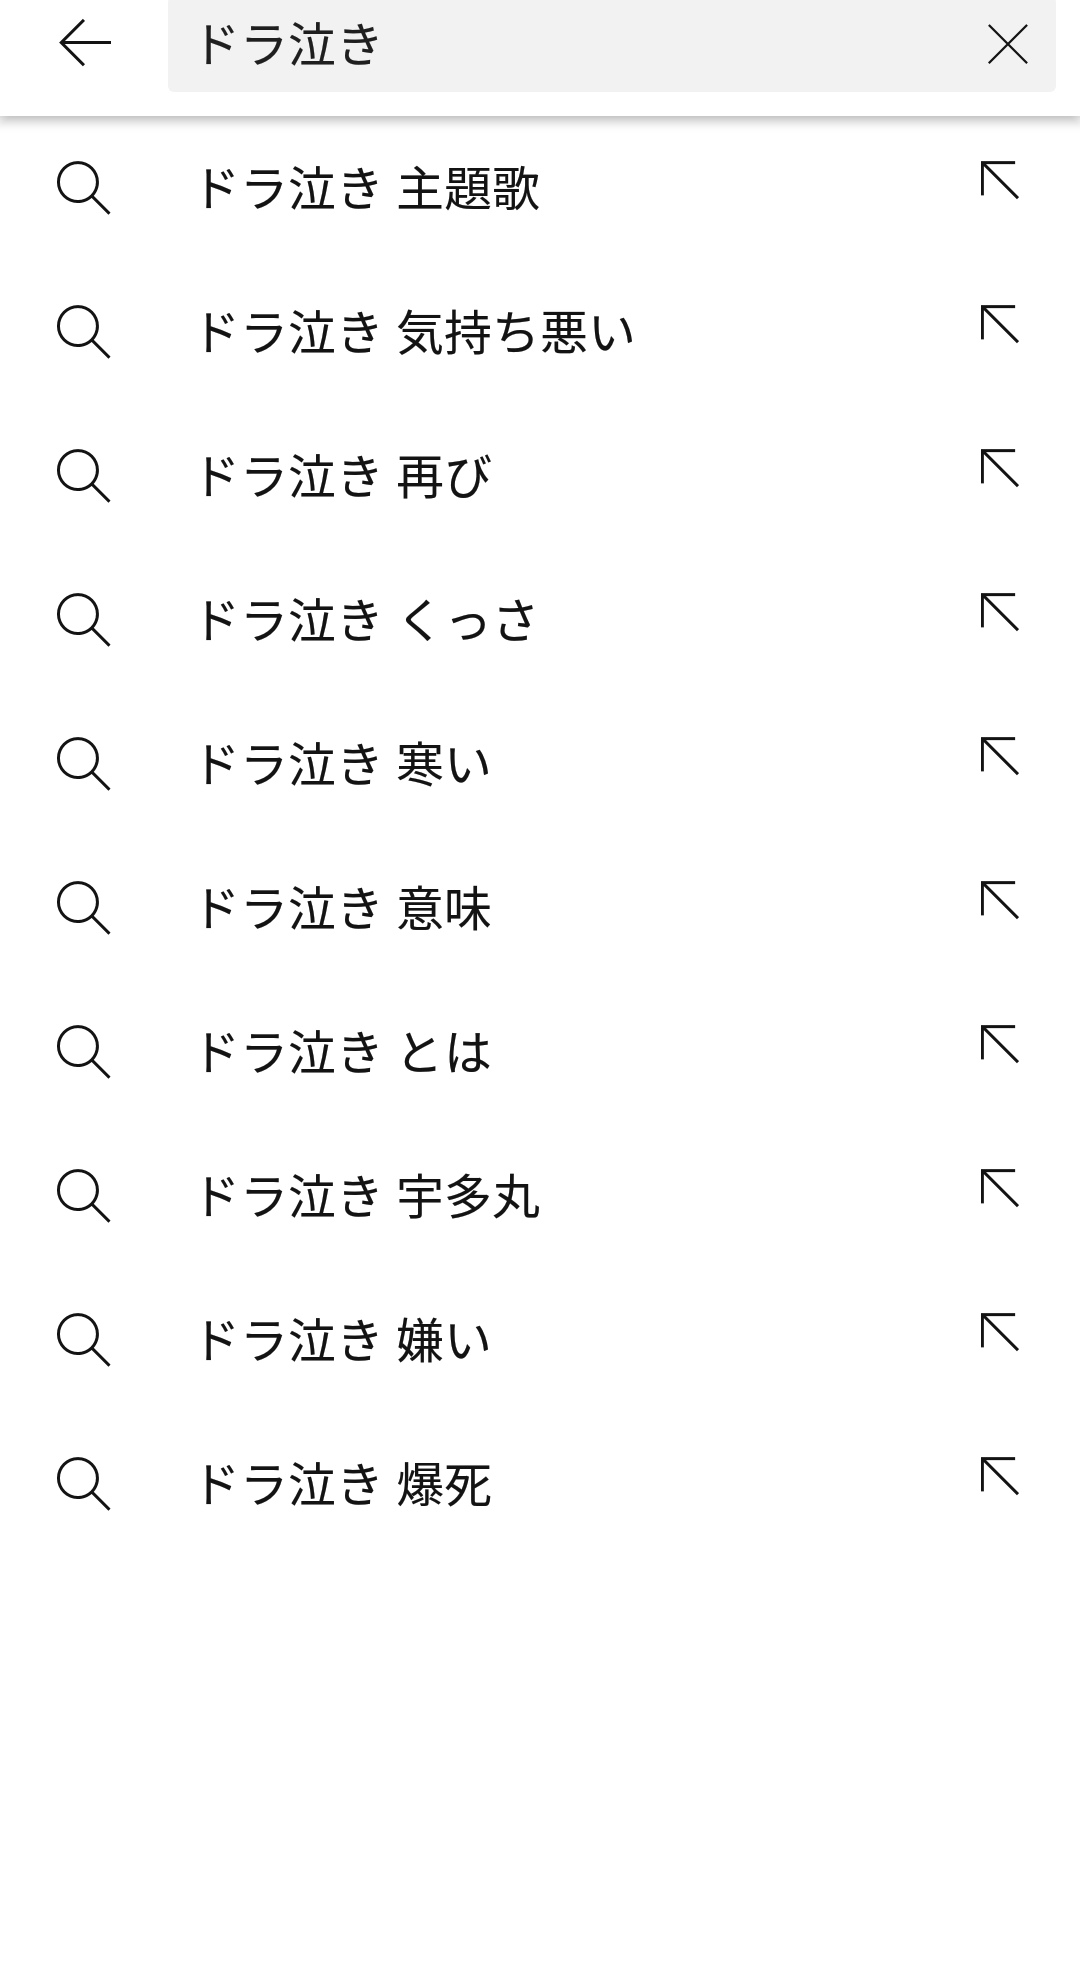Select the suggestion ドラ泣き 主題歌
Screen dimensions: 1080x1978
click(x=540, y=188)
